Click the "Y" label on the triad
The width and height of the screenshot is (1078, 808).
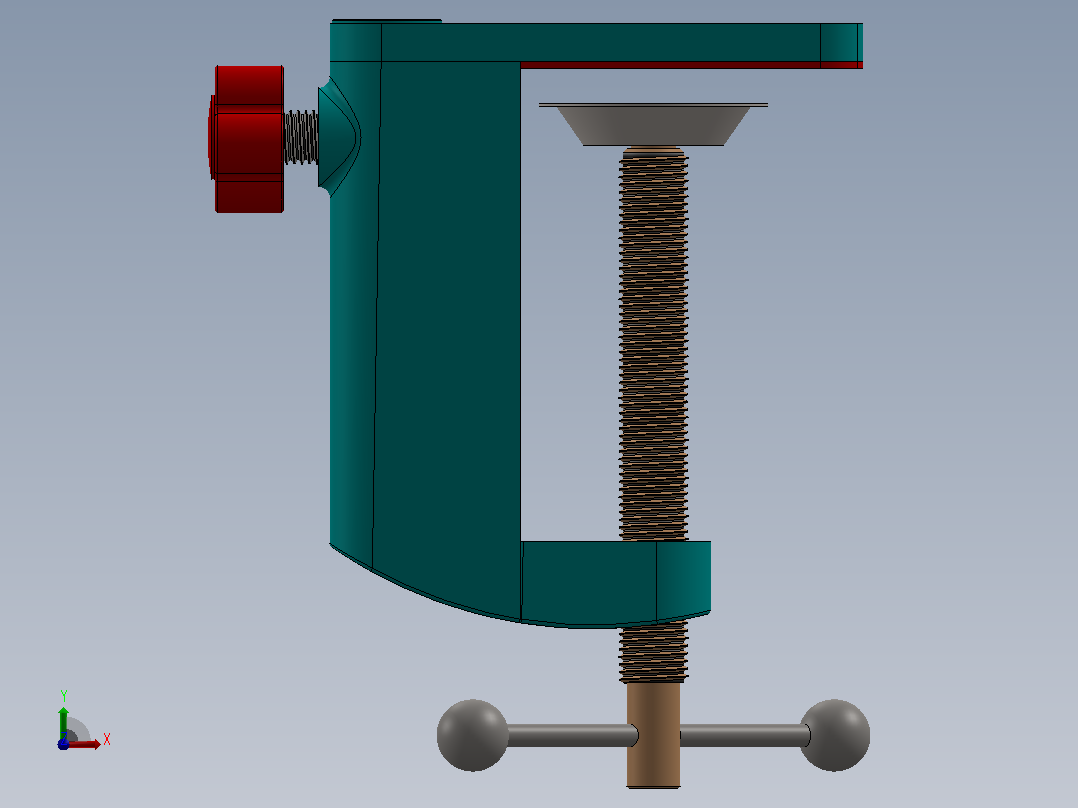pos(63,696)
